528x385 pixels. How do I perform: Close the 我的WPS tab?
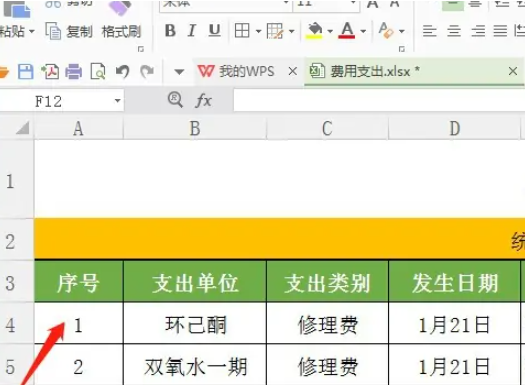pos(293,71)
